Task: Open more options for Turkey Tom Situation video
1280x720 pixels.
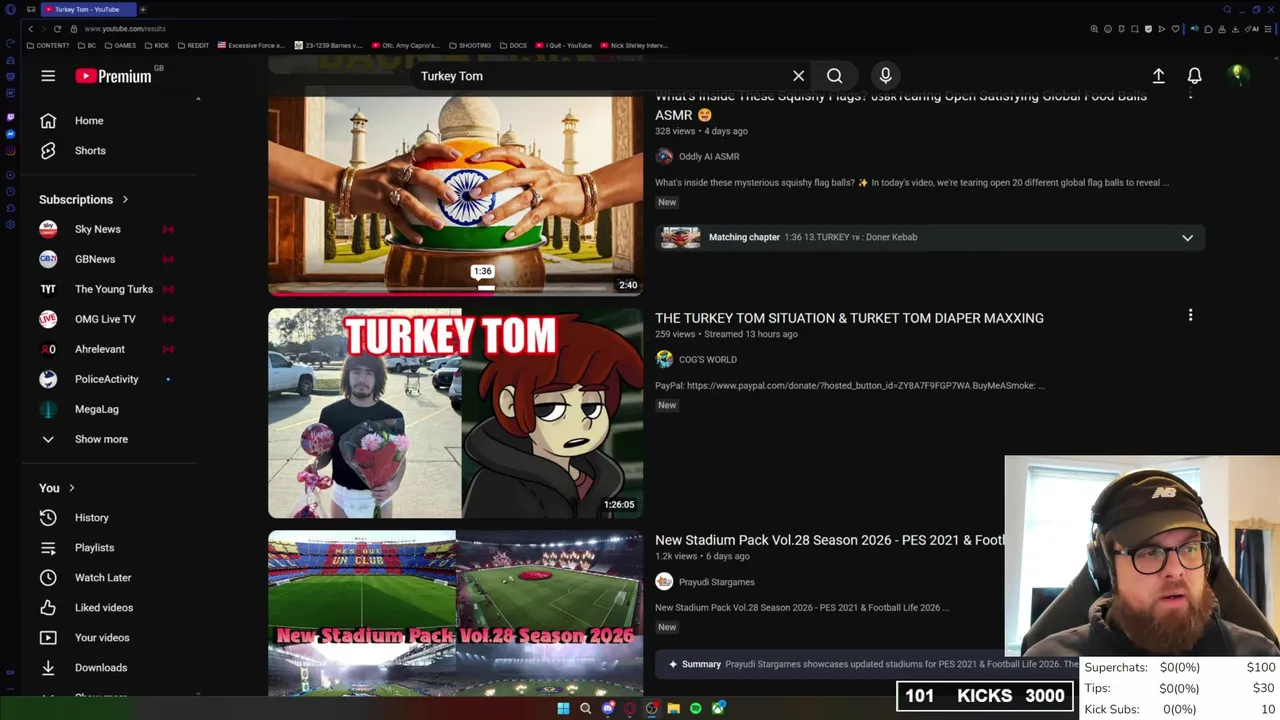Action: (1190, 316)
